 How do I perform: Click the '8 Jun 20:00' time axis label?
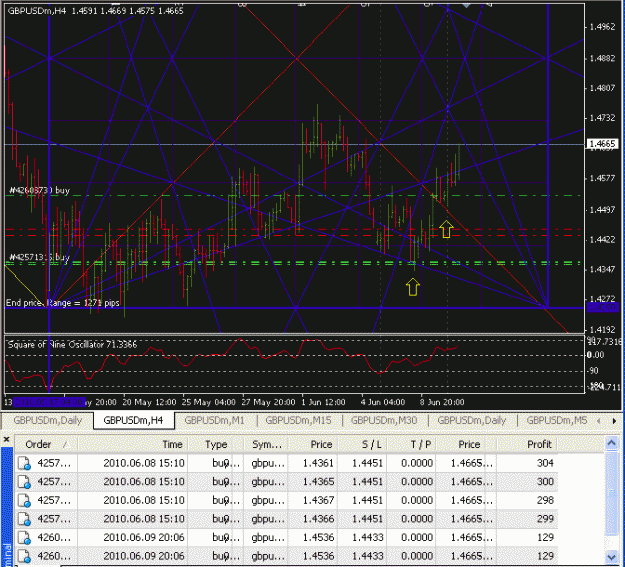pyautogui.click(x=442, y=402)
